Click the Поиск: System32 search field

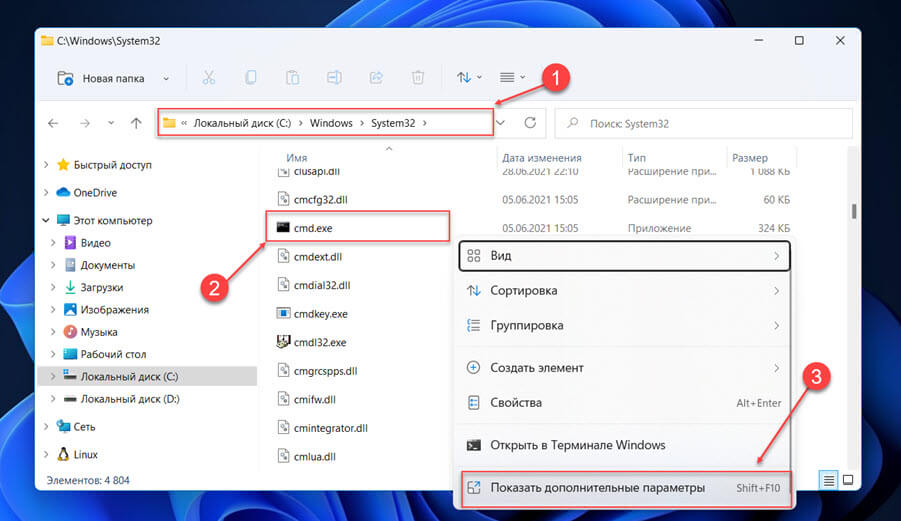click(x=703, y=124)
